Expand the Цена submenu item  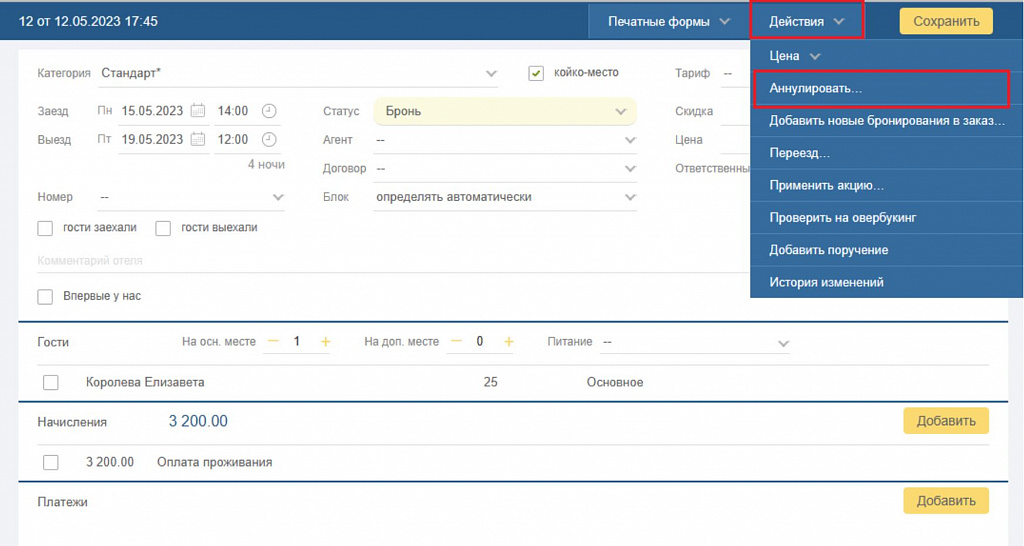pyautogui.click(x=887, y=56)
